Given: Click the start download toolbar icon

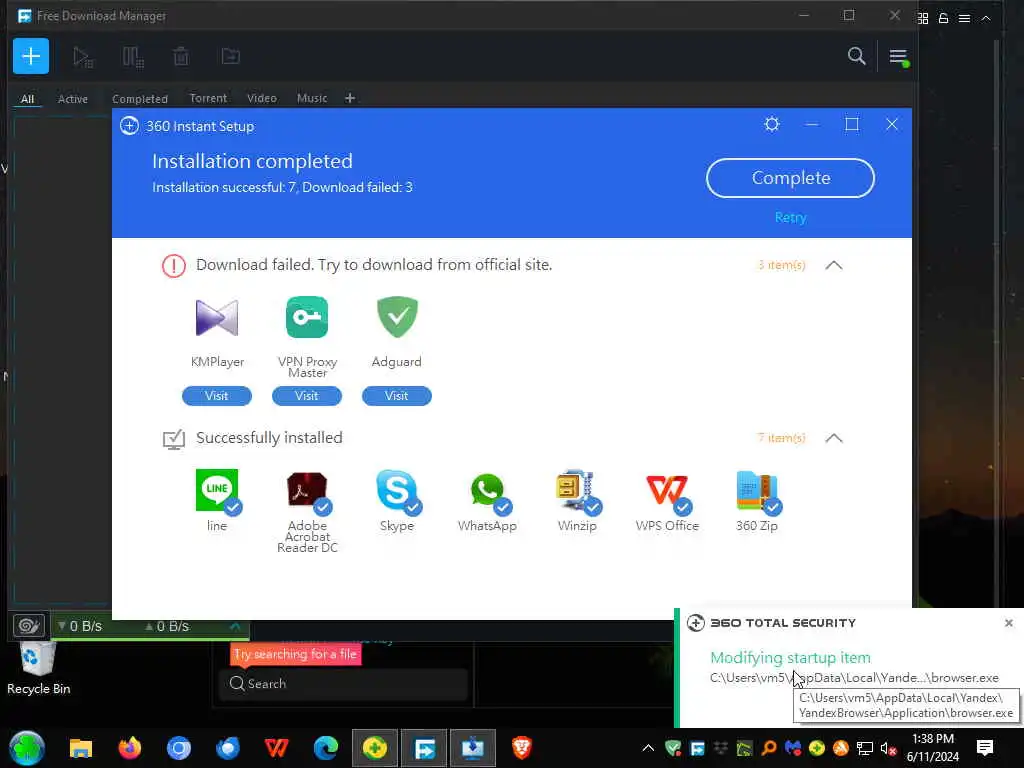Looking at the screenshot, I should coord(83,57).
